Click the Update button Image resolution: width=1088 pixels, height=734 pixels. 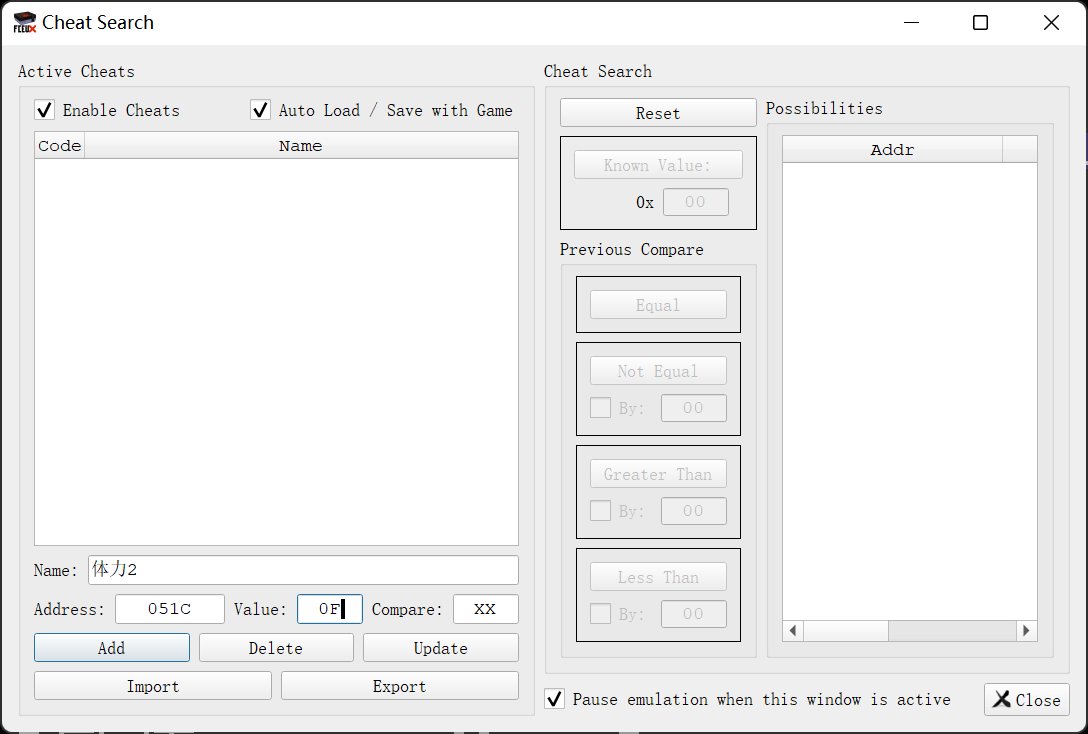(x=440, y=648)
